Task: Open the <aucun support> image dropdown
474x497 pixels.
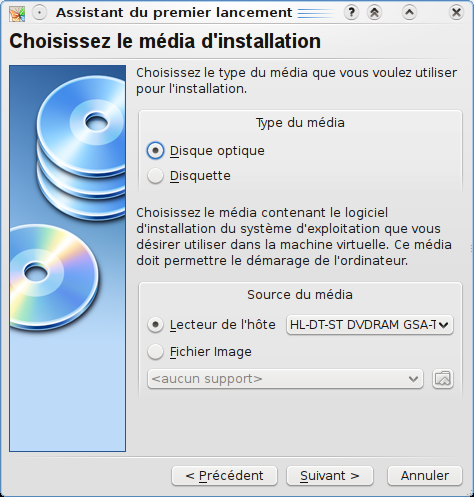Action: tap(285, 379)
